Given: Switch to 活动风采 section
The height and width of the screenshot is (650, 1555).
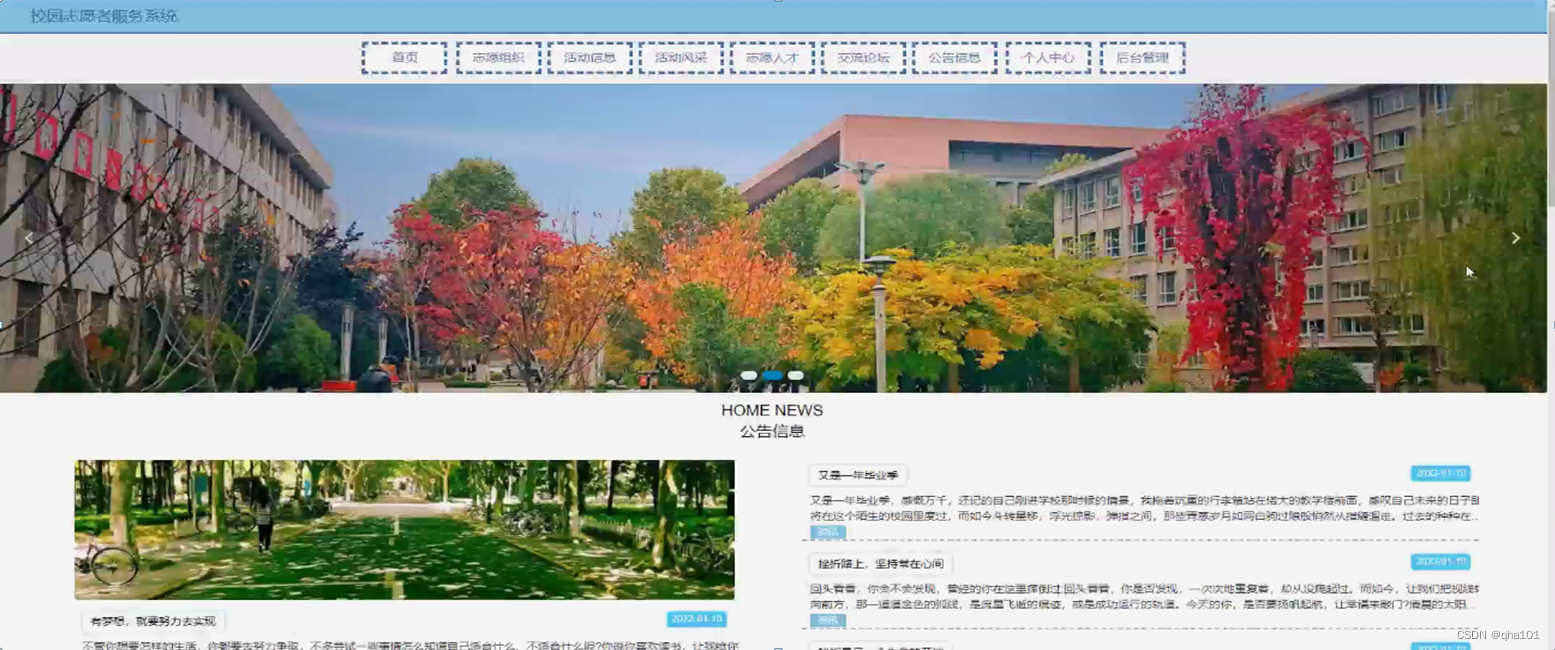Looking at the screenshot, I should (x=681, y=58).
